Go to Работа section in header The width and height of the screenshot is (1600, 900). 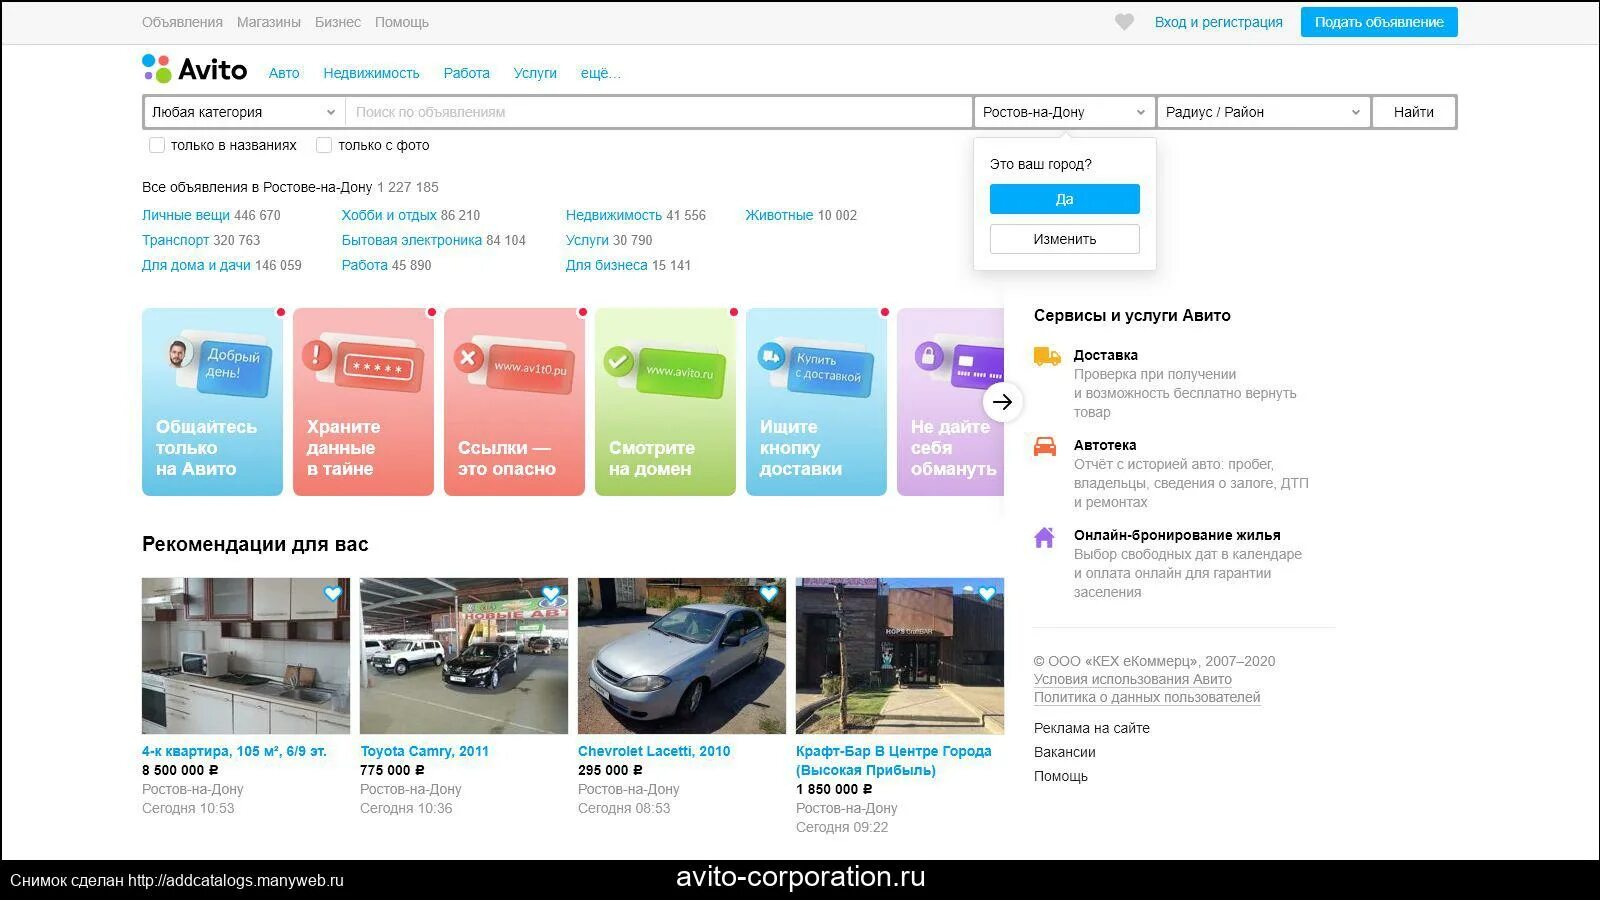(x=467, y=73)
